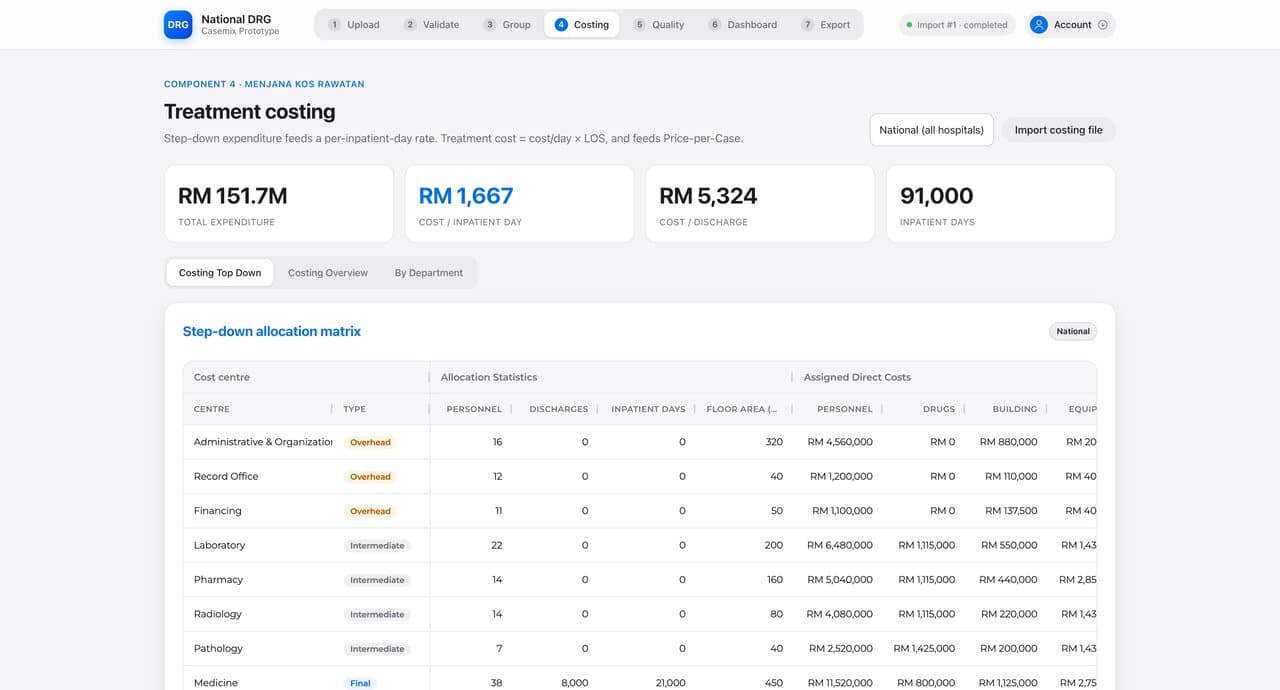Click the green import status dot

point(909,25)
